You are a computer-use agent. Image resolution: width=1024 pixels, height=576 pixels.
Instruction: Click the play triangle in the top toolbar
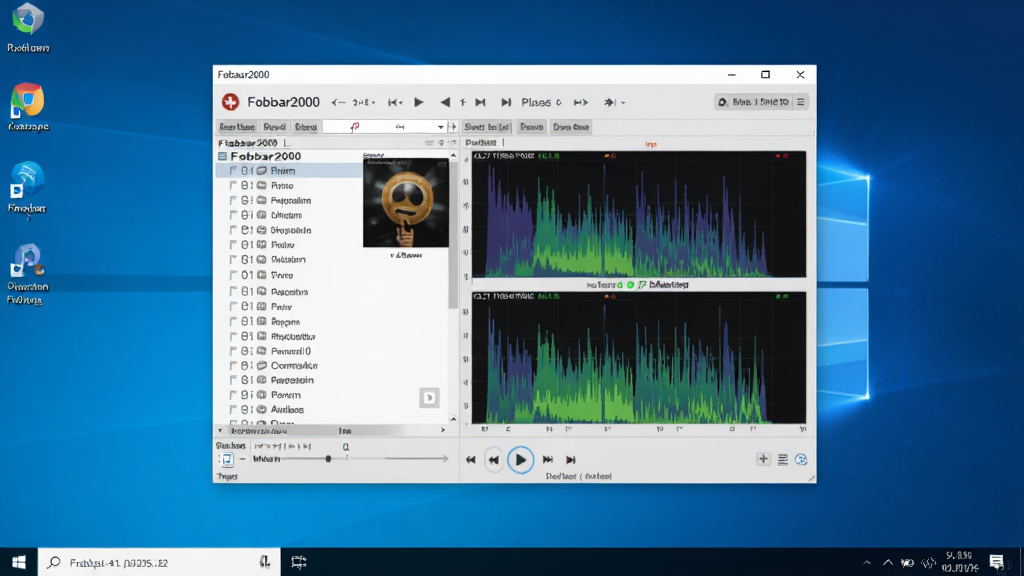419,102
